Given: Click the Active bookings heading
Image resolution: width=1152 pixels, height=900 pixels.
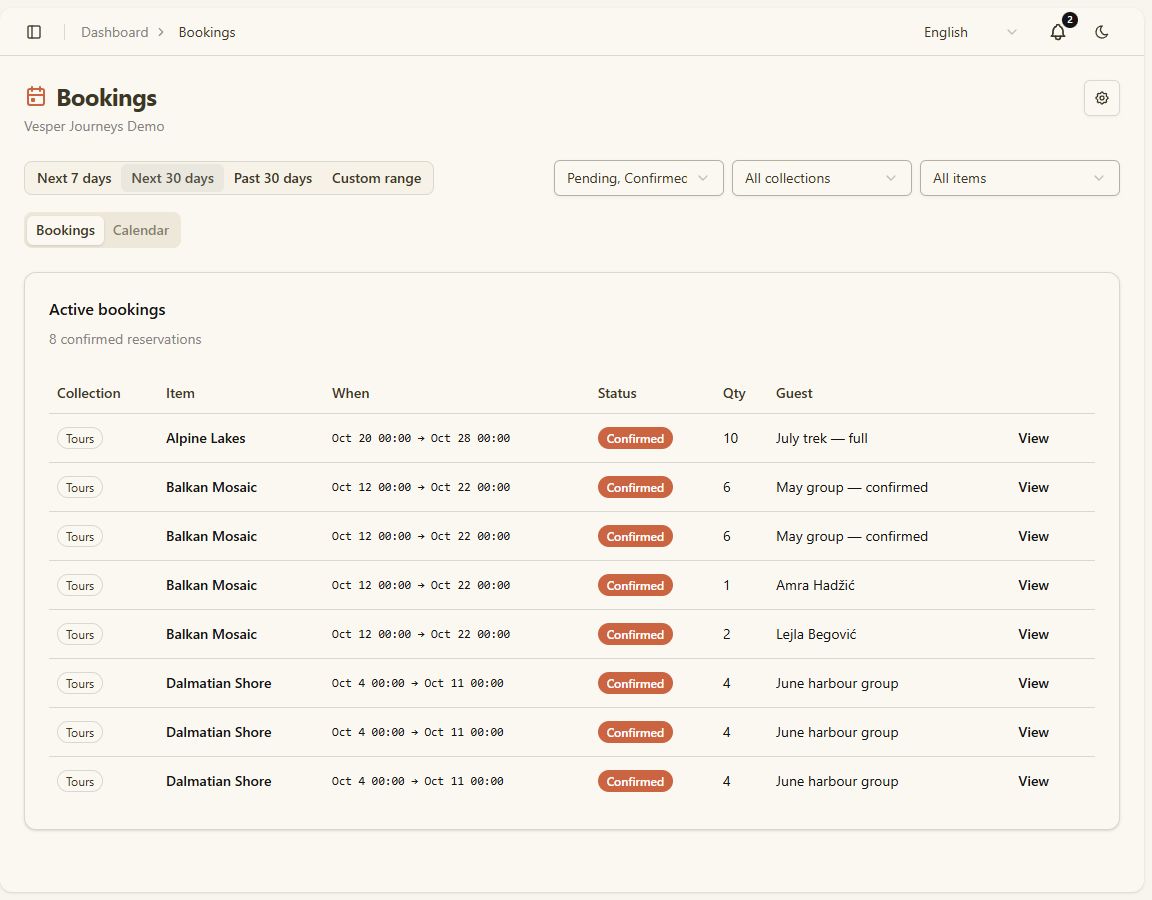Looking at the screenshot, I should 107,309.
